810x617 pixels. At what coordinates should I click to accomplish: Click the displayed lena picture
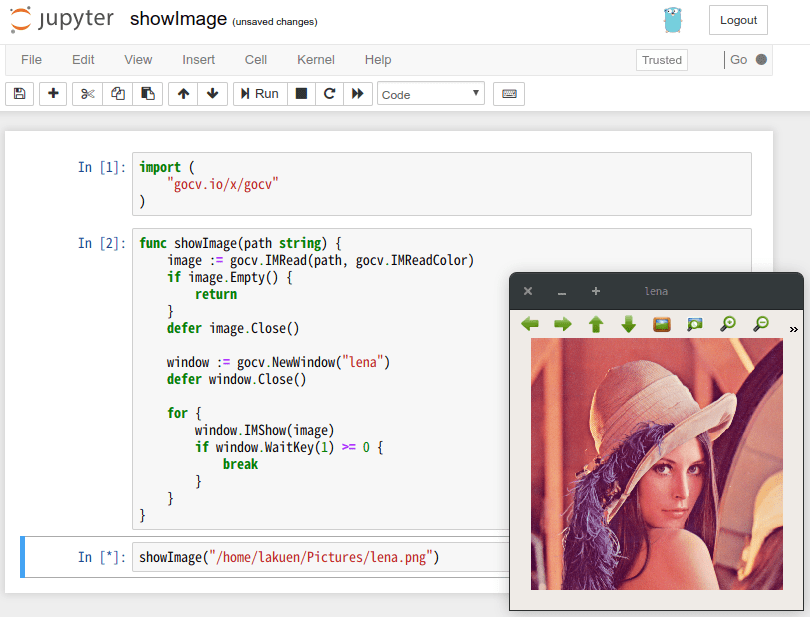tap(657, 464)
